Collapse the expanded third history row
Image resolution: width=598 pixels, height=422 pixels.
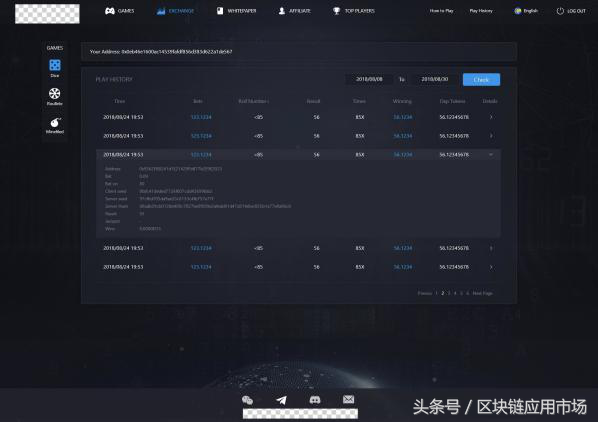491,154
